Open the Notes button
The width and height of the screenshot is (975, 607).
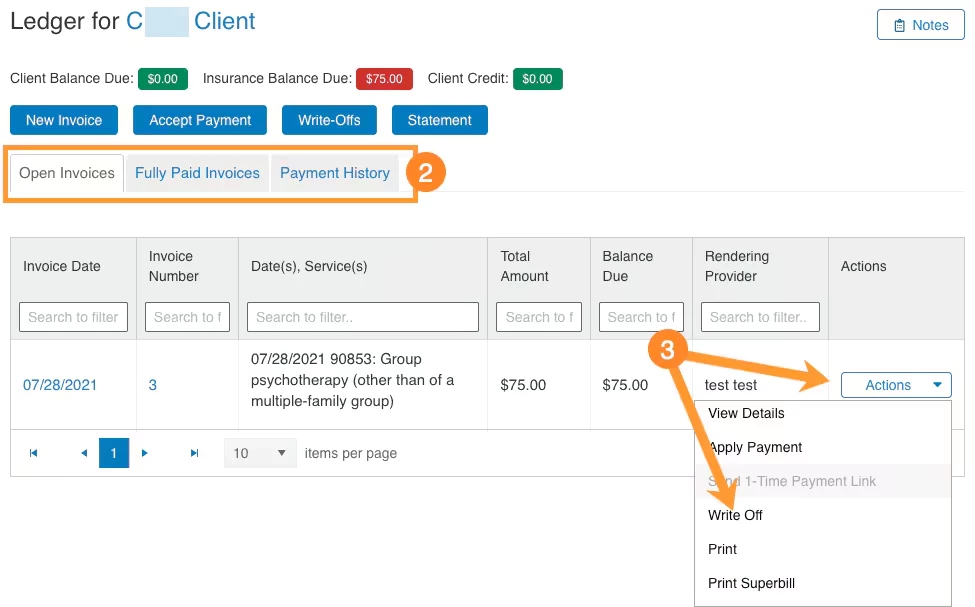[x=920, y=25]
